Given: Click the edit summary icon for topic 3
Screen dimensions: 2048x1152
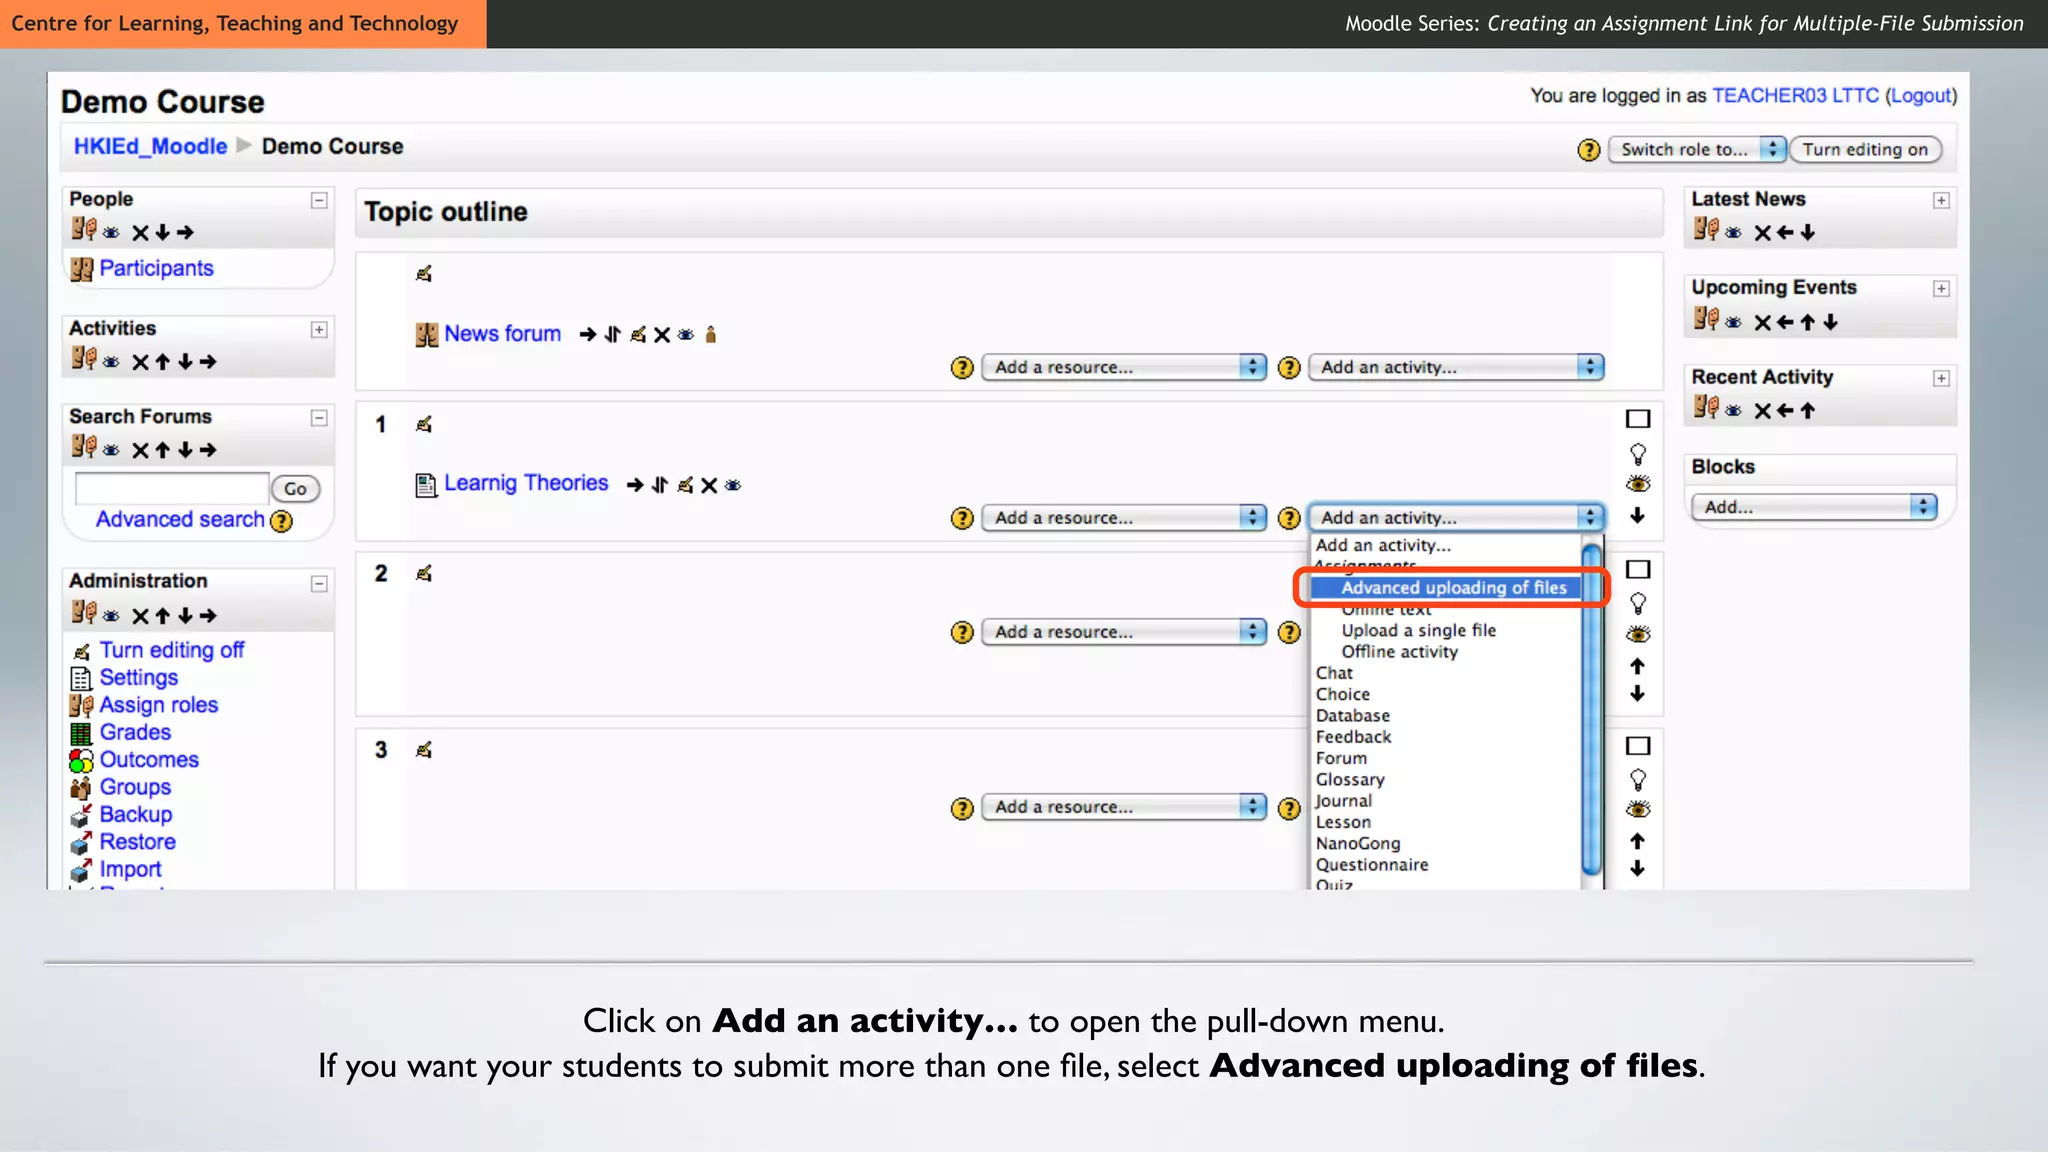Looking at the screenshot, I should click(424, 749).
